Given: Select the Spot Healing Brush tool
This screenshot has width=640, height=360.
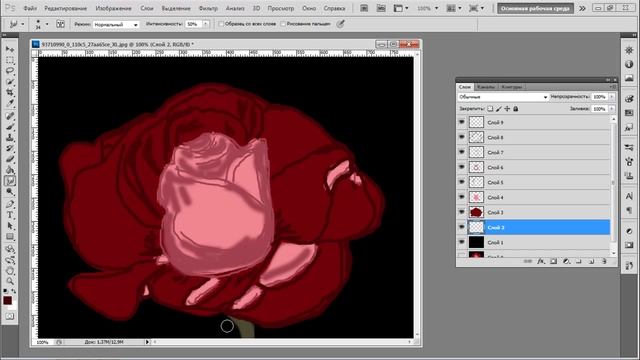Looking at the screenshot, I should [10, 116].
